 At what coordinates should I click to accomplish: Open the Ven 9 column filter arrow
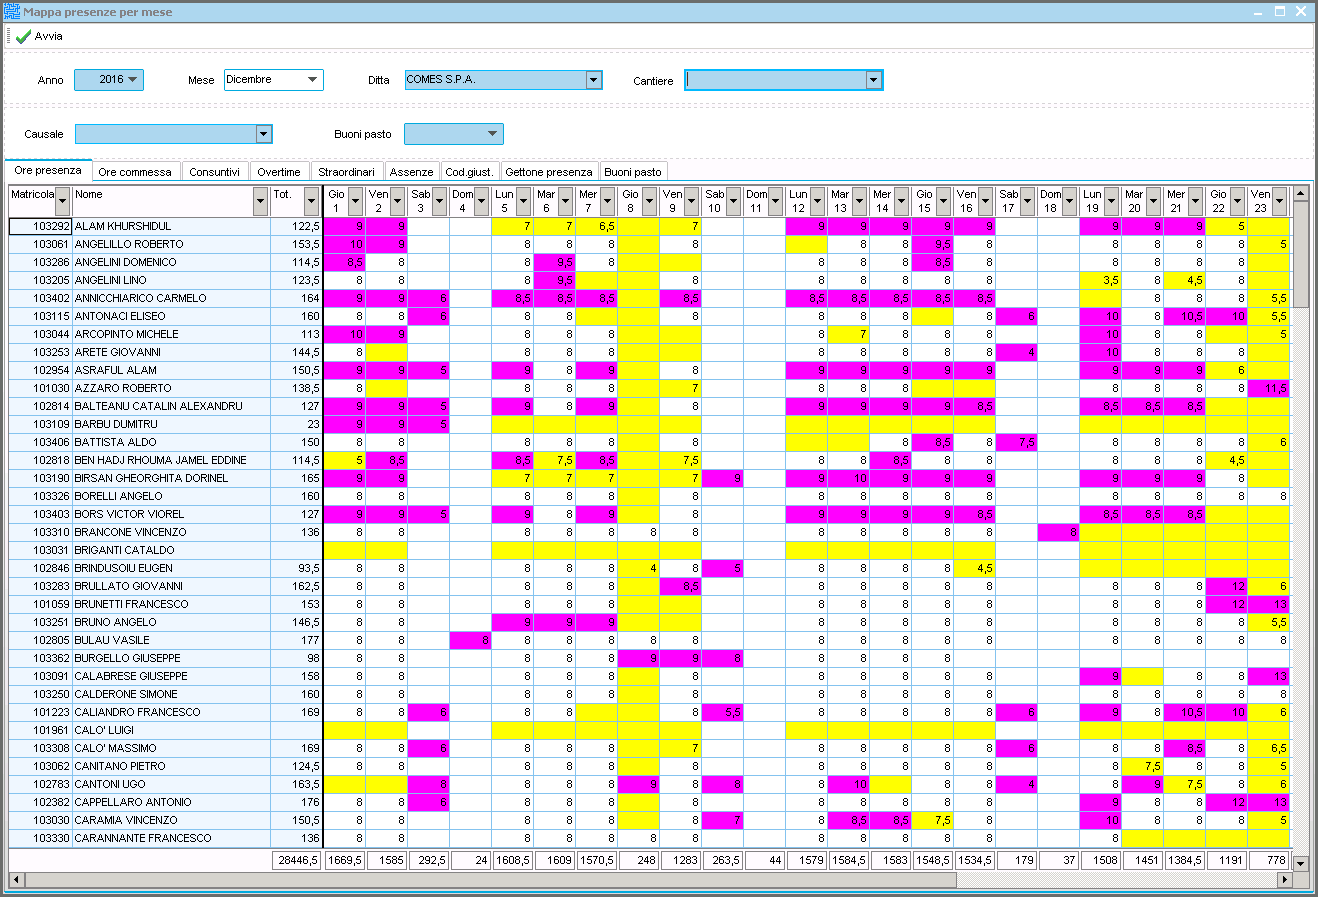point(691,201)
